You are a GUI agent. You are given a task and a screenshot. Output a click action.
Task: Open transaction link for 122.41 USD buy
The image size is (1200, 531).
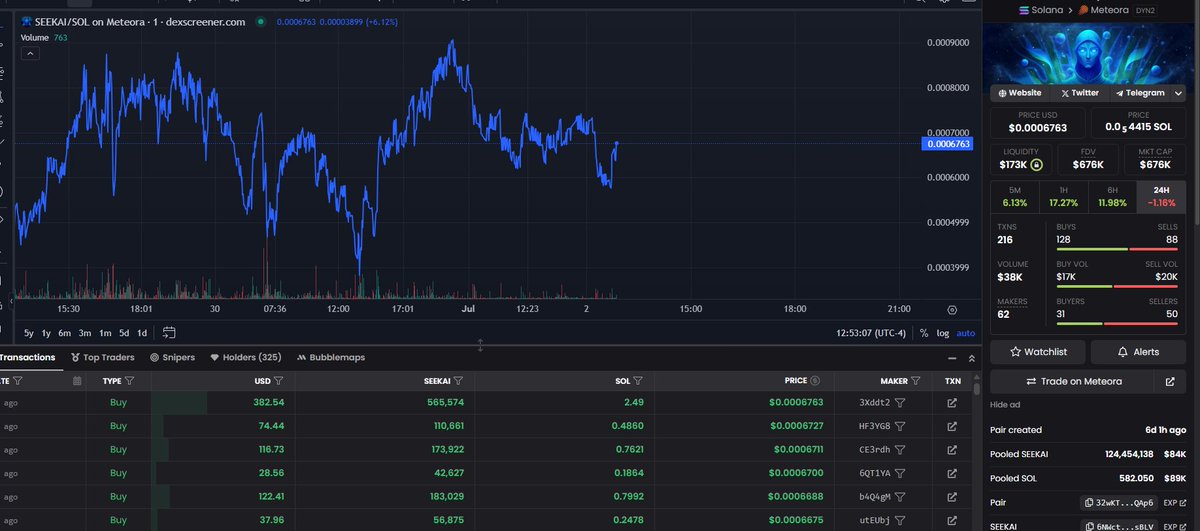(952, 496)
